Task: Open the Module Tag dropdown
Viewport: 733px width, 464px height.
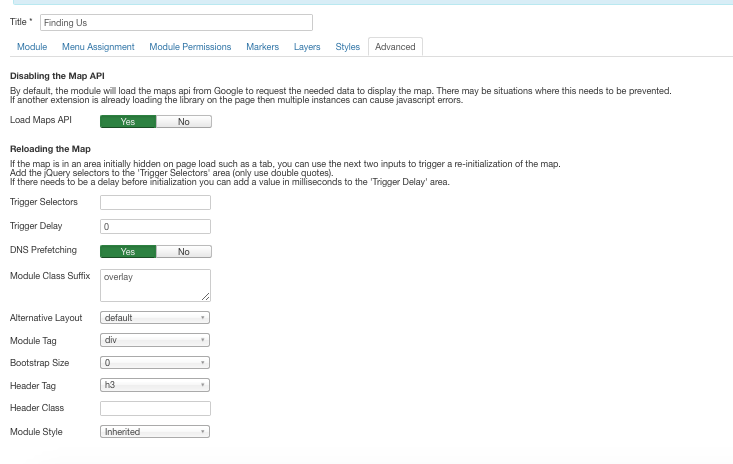Action: pyautogui.click(x=155, y=340)
